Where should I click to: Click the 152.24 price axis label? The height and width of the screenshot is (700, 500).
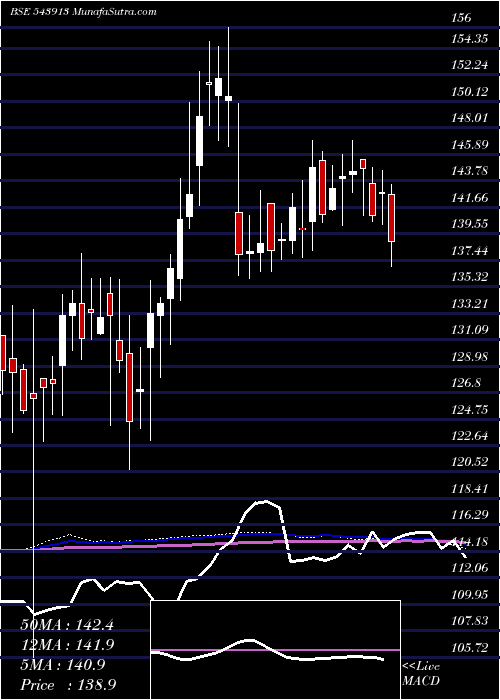point(470,65)
